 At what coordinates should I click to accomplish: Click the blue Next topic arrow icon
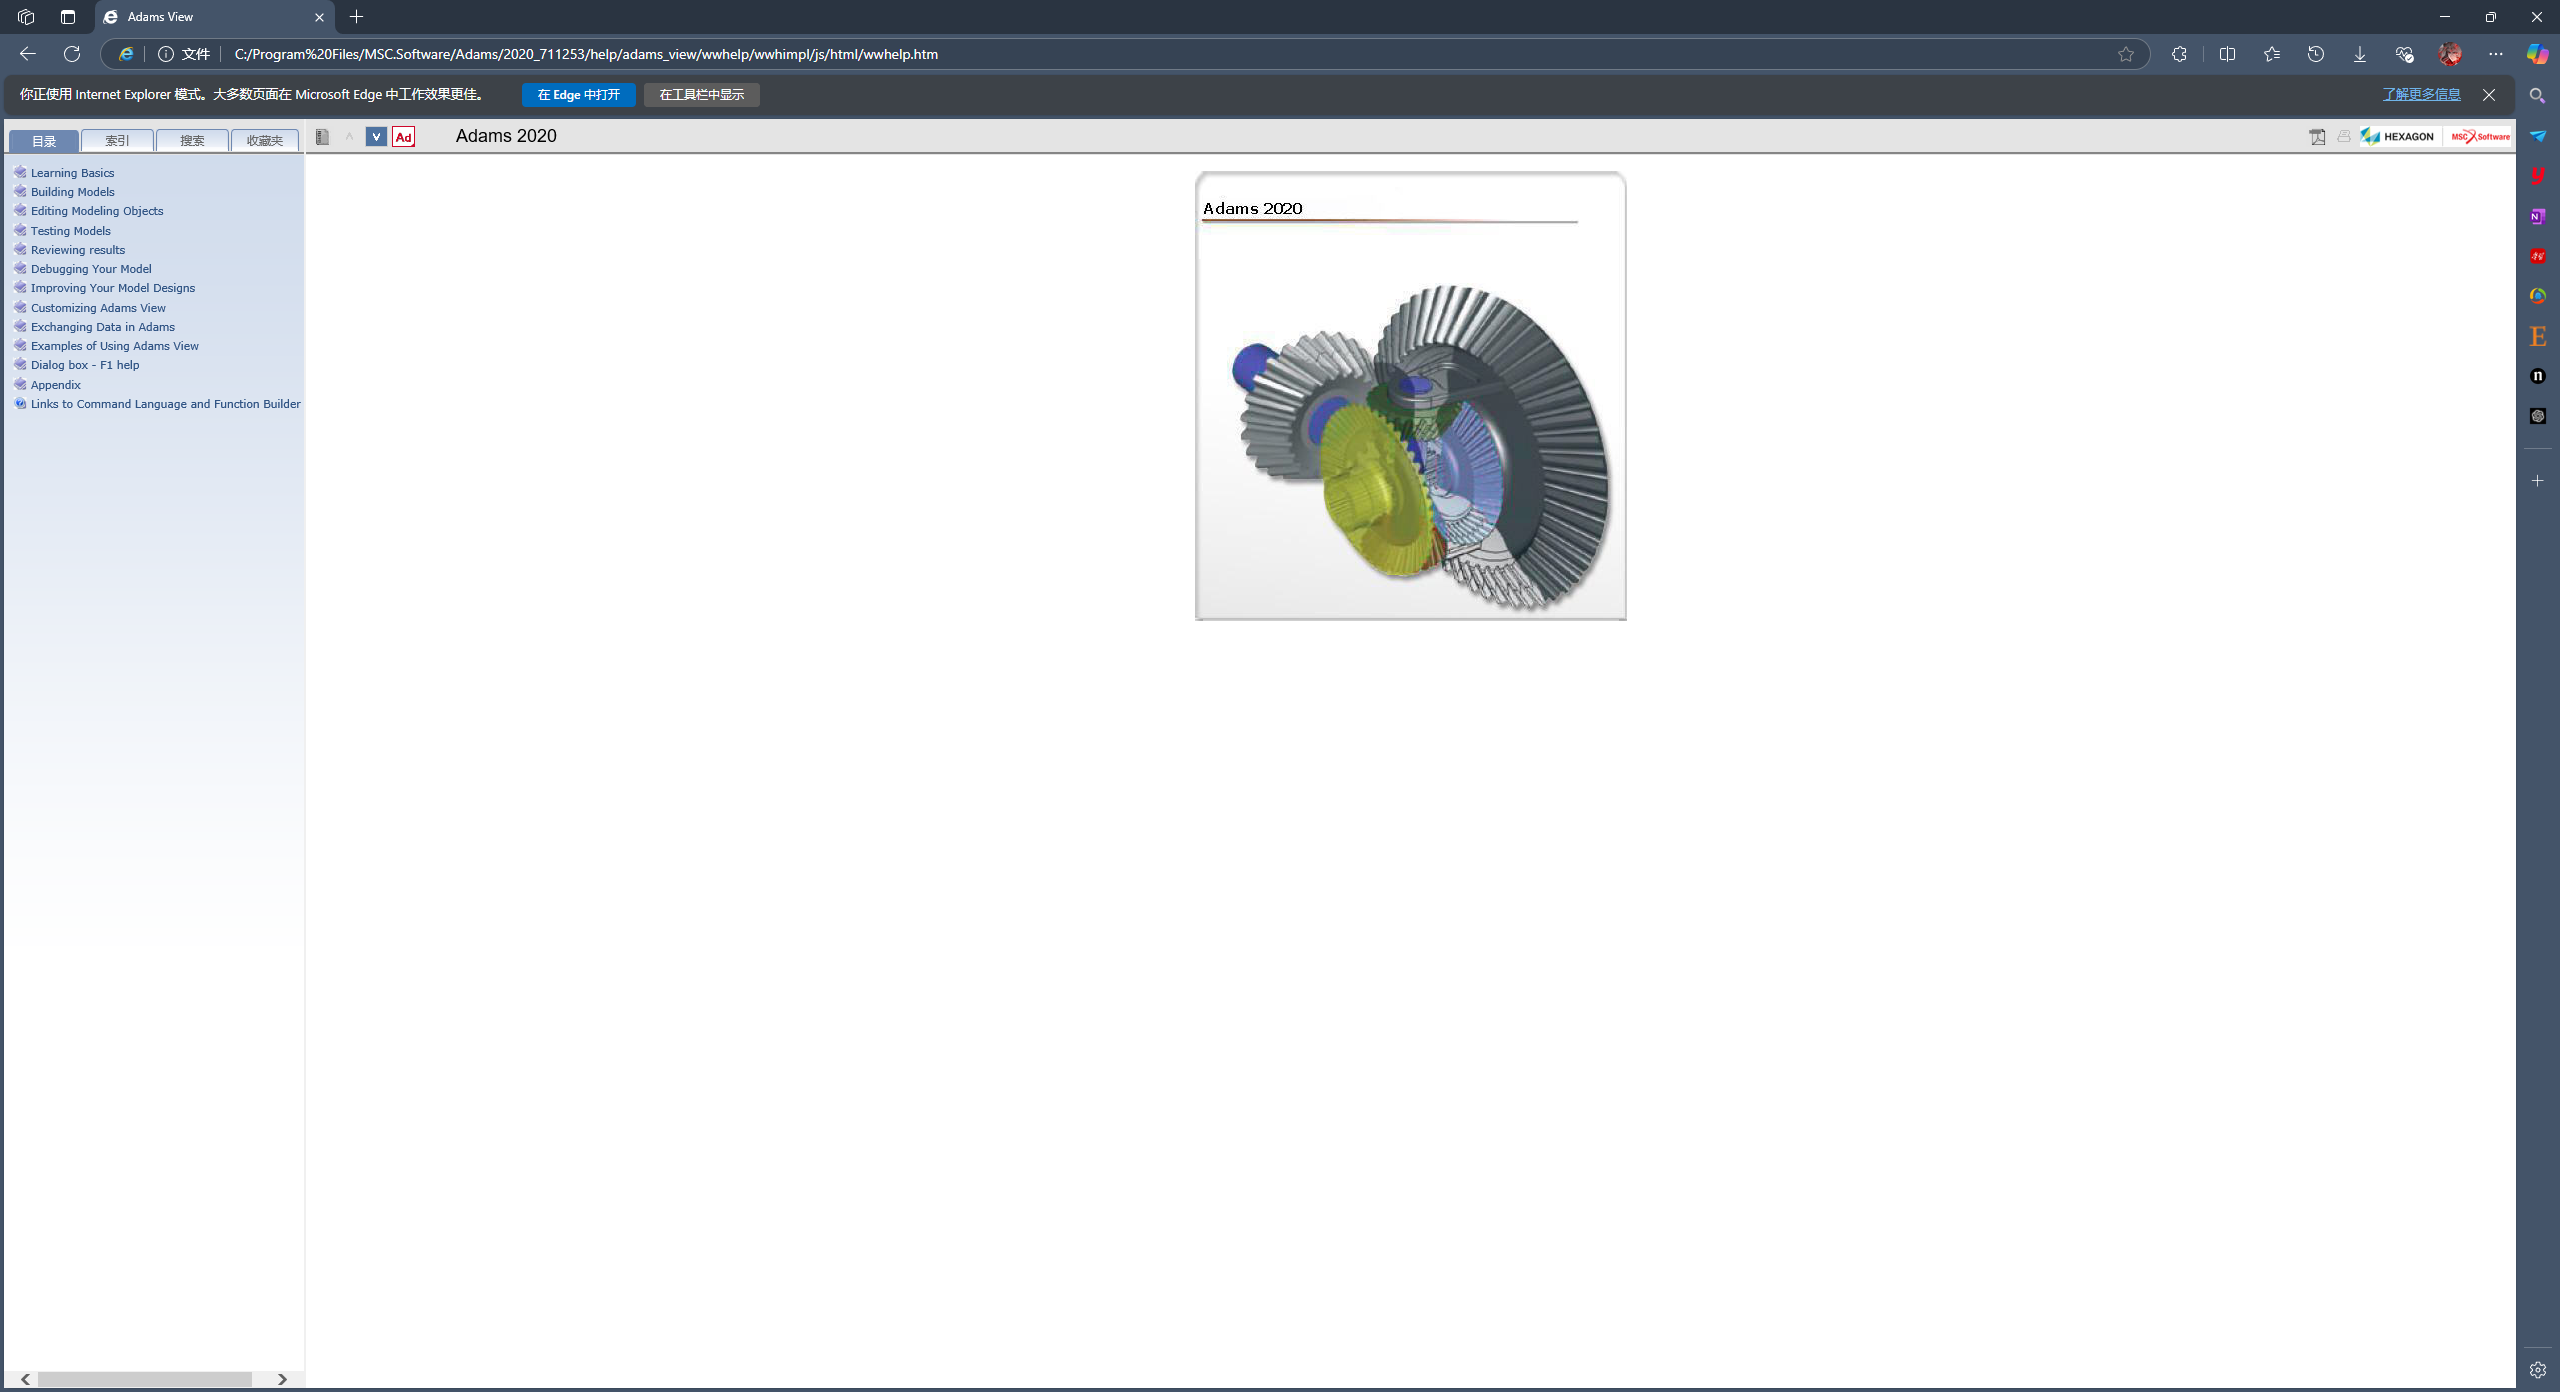coord(376,137)
